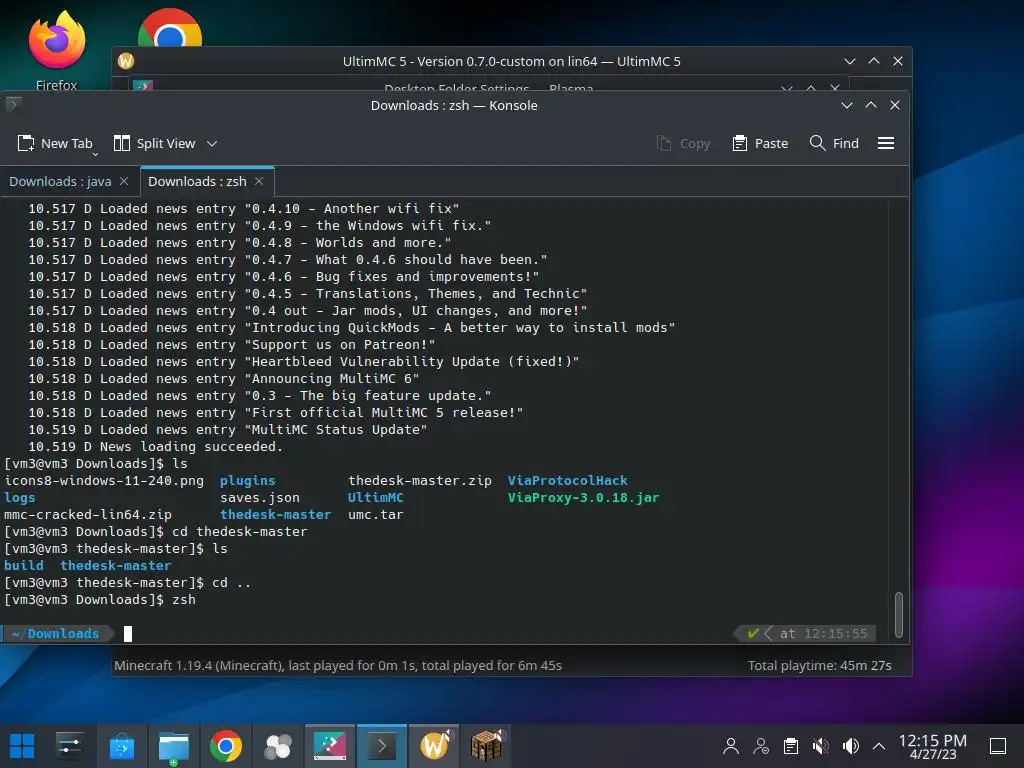Click the muted audio tray icon

pyautogui.click(x=821, y=746)
